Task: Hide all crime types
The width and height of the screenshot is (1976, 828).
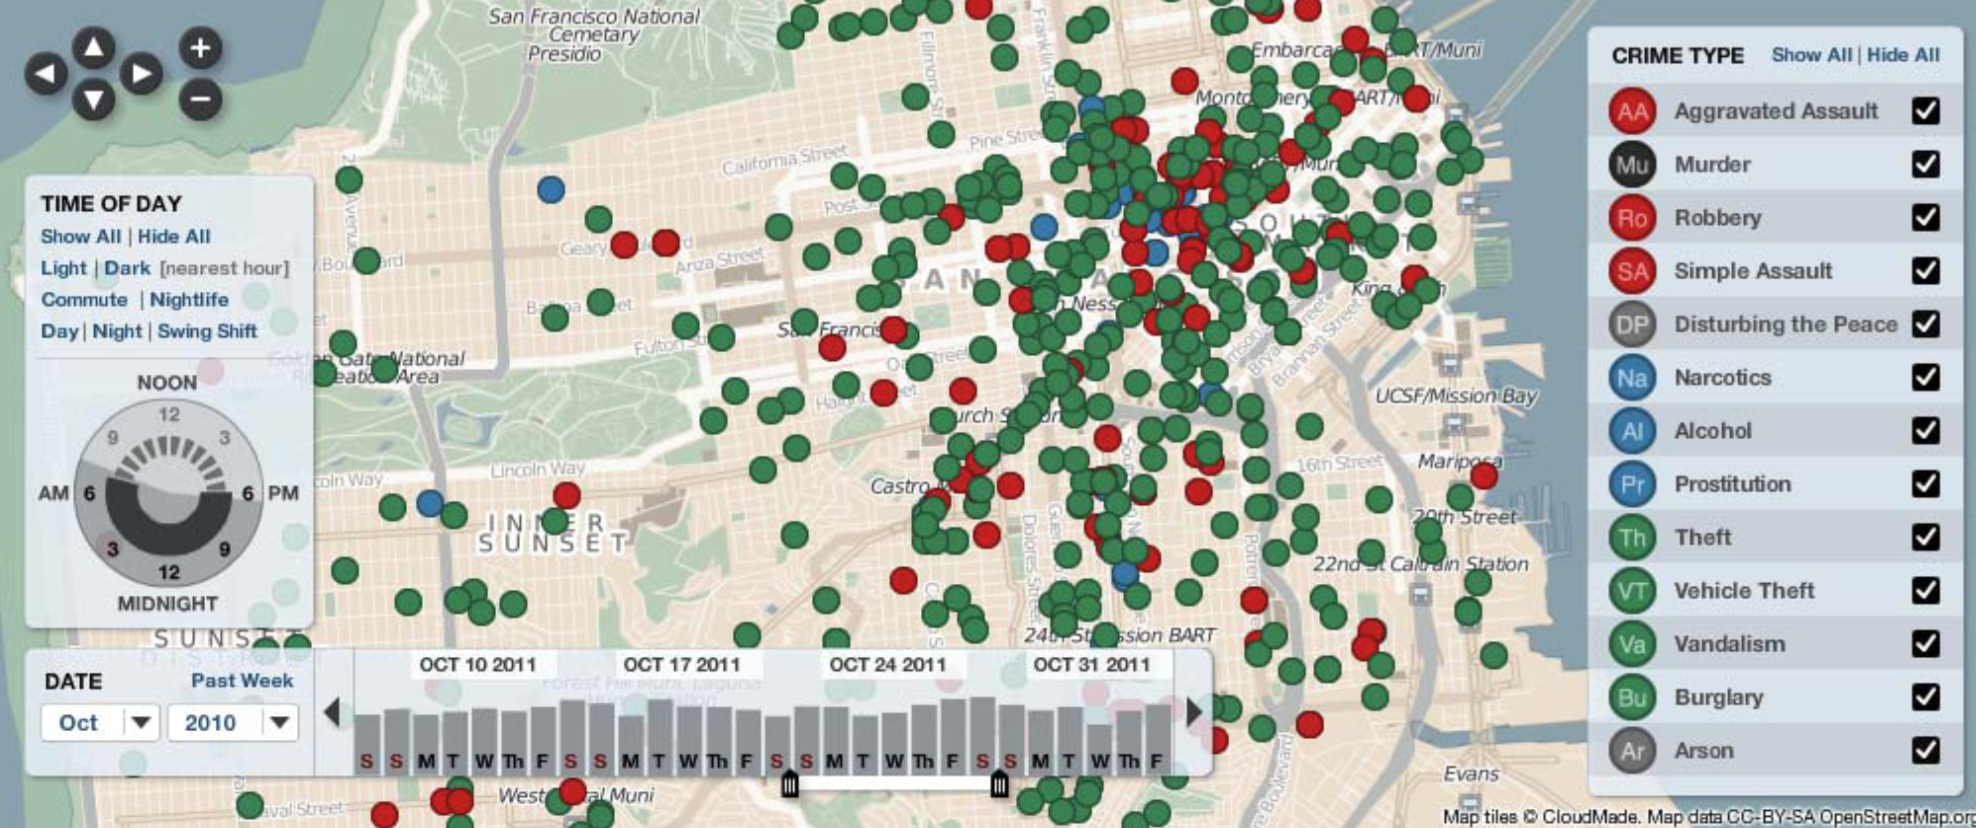Action: pos(1903,55)
